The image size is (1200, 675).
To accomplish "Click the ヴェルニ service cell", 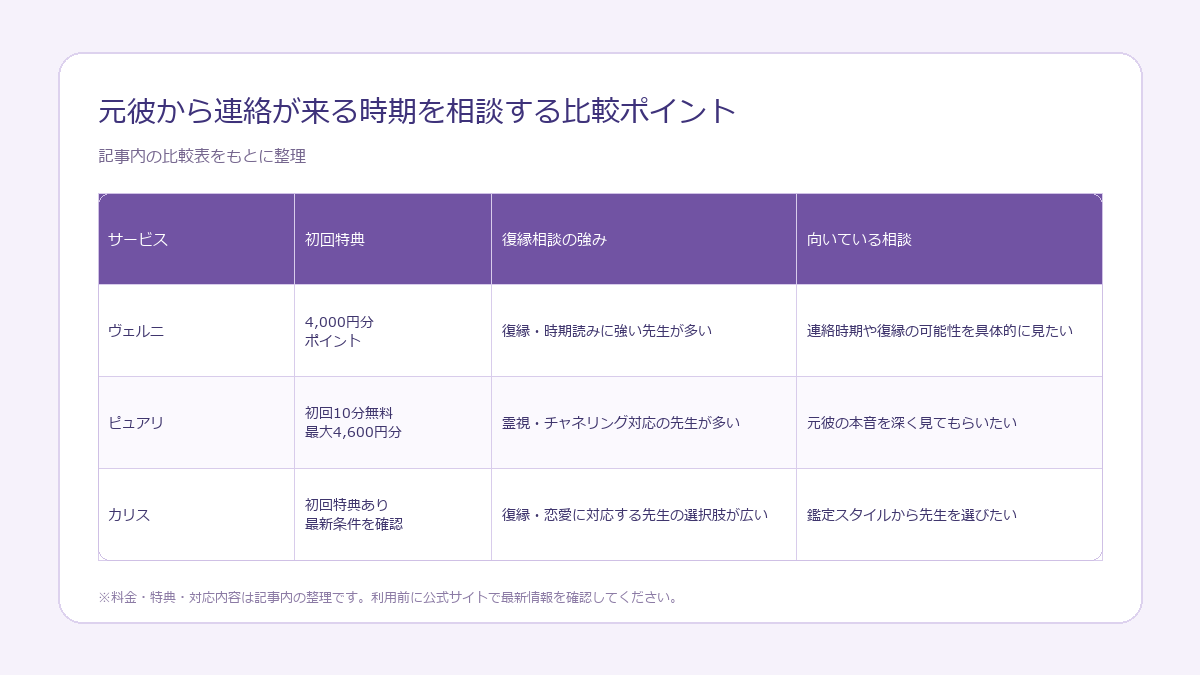I will pos(196,331).
